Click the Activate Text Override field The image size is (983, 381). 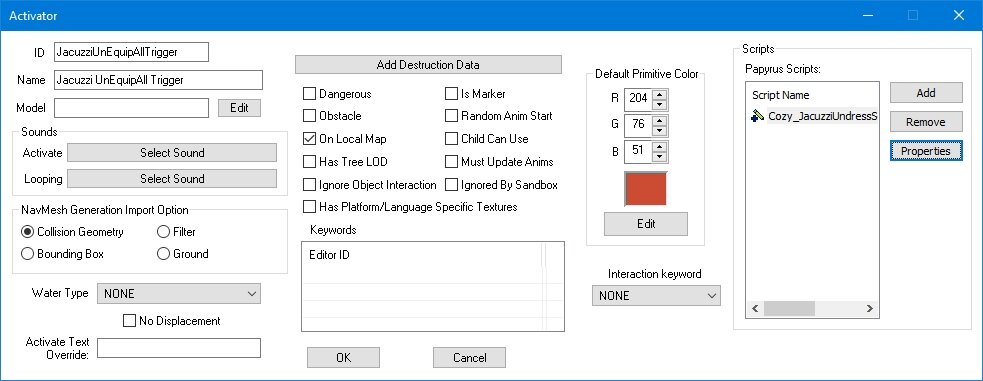[x=179, y=348]
